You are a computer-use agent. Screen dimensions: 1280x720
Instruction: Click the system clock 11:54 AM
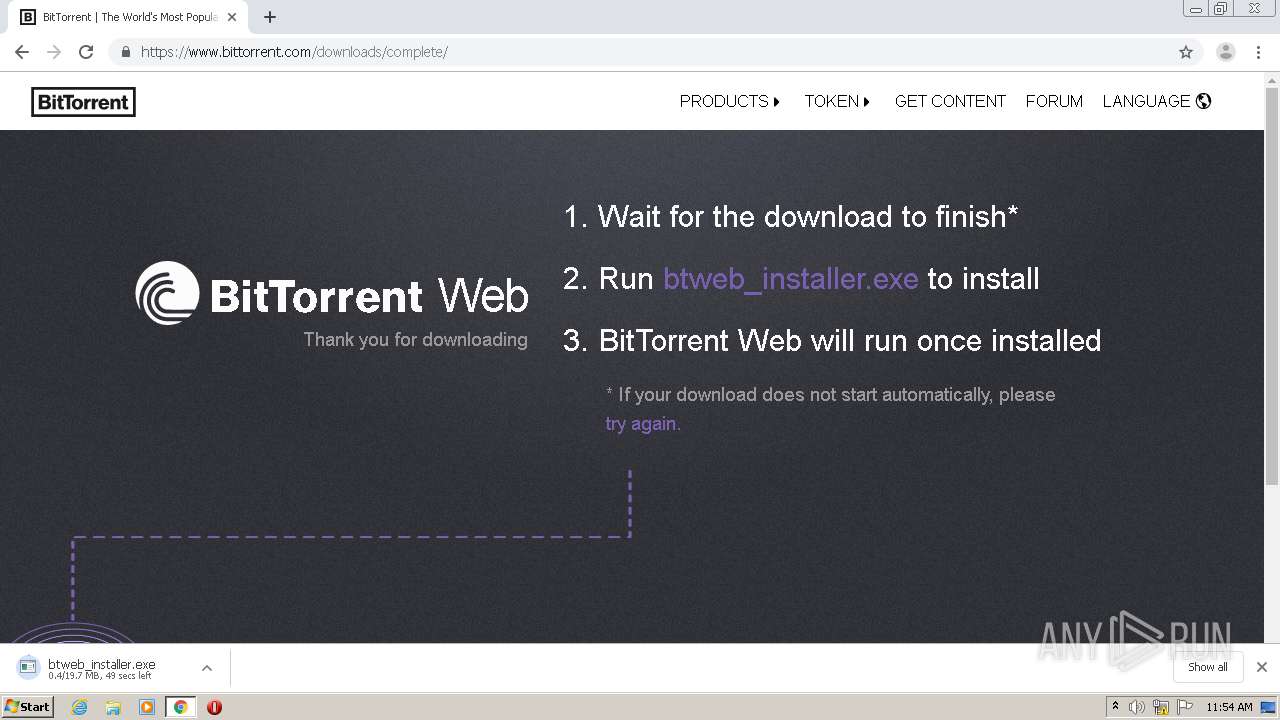point(1229,707)
